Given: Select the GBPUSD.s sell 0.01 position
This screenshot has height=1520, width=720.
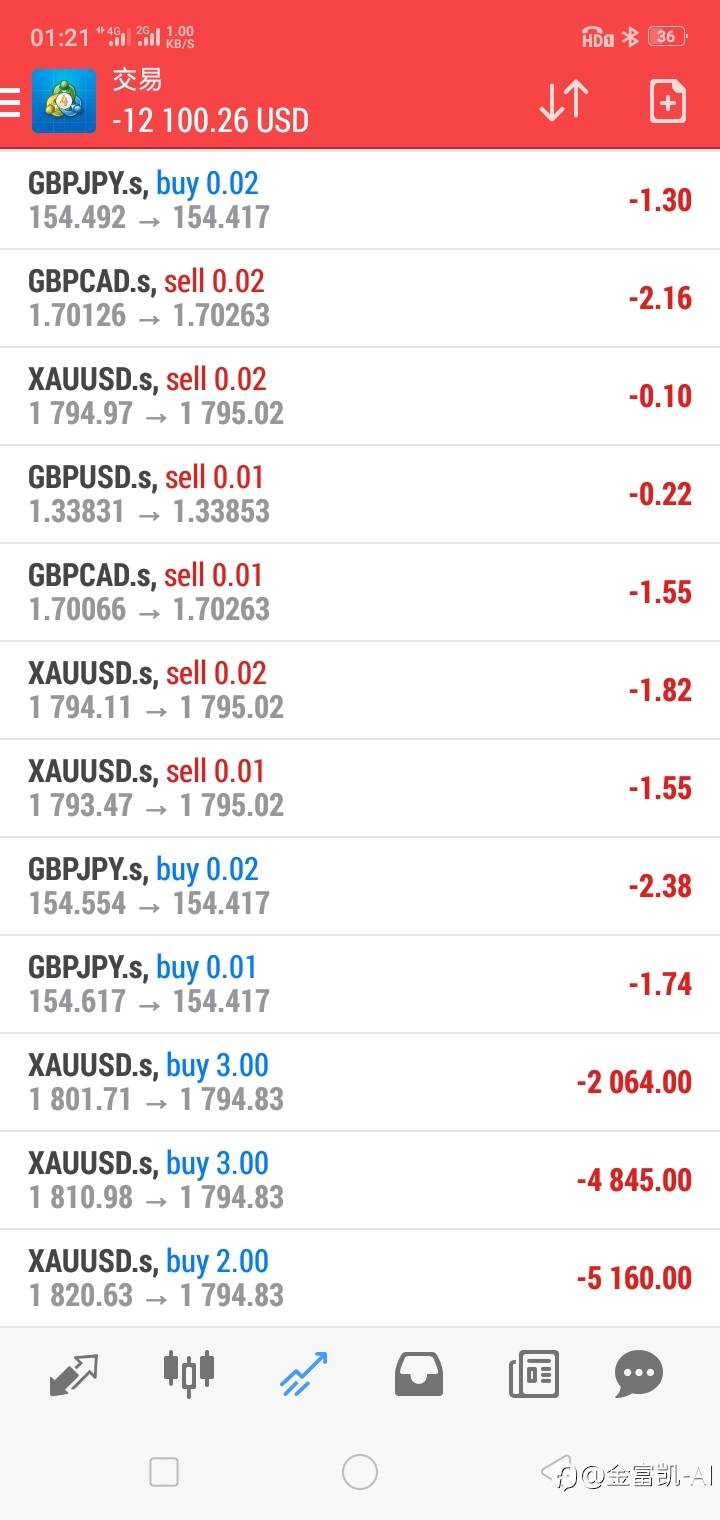Looking at the screenshot, I should [x=360, y=494].
